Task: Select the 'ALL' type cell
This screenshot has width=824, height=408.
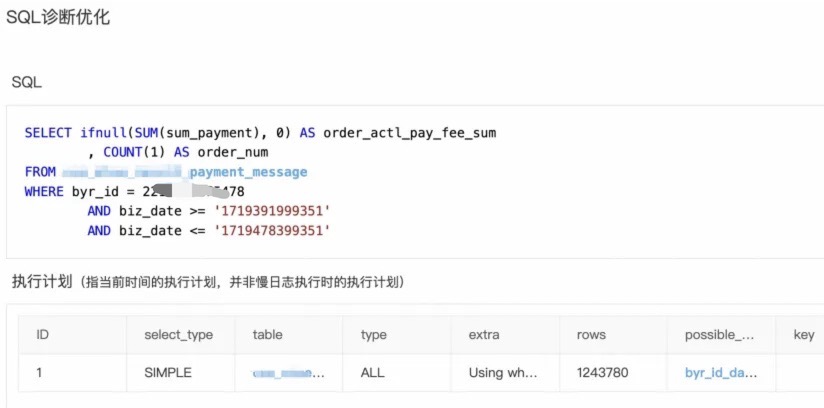Action: tap(372, 373)
